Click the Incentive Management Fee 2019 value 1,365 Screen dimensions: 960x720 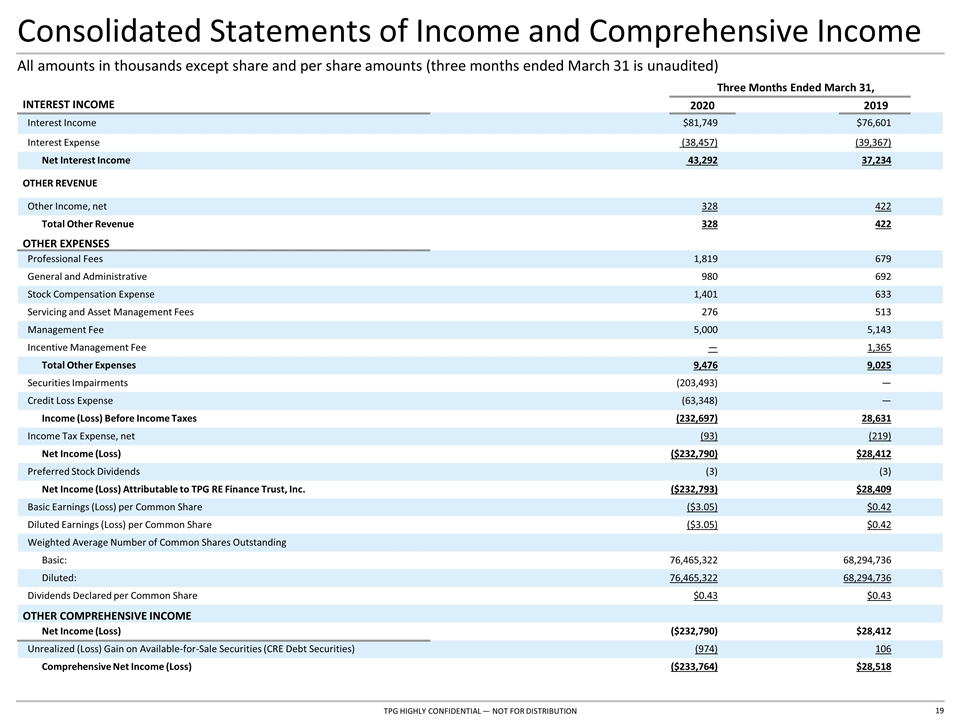tap(879, 348)
